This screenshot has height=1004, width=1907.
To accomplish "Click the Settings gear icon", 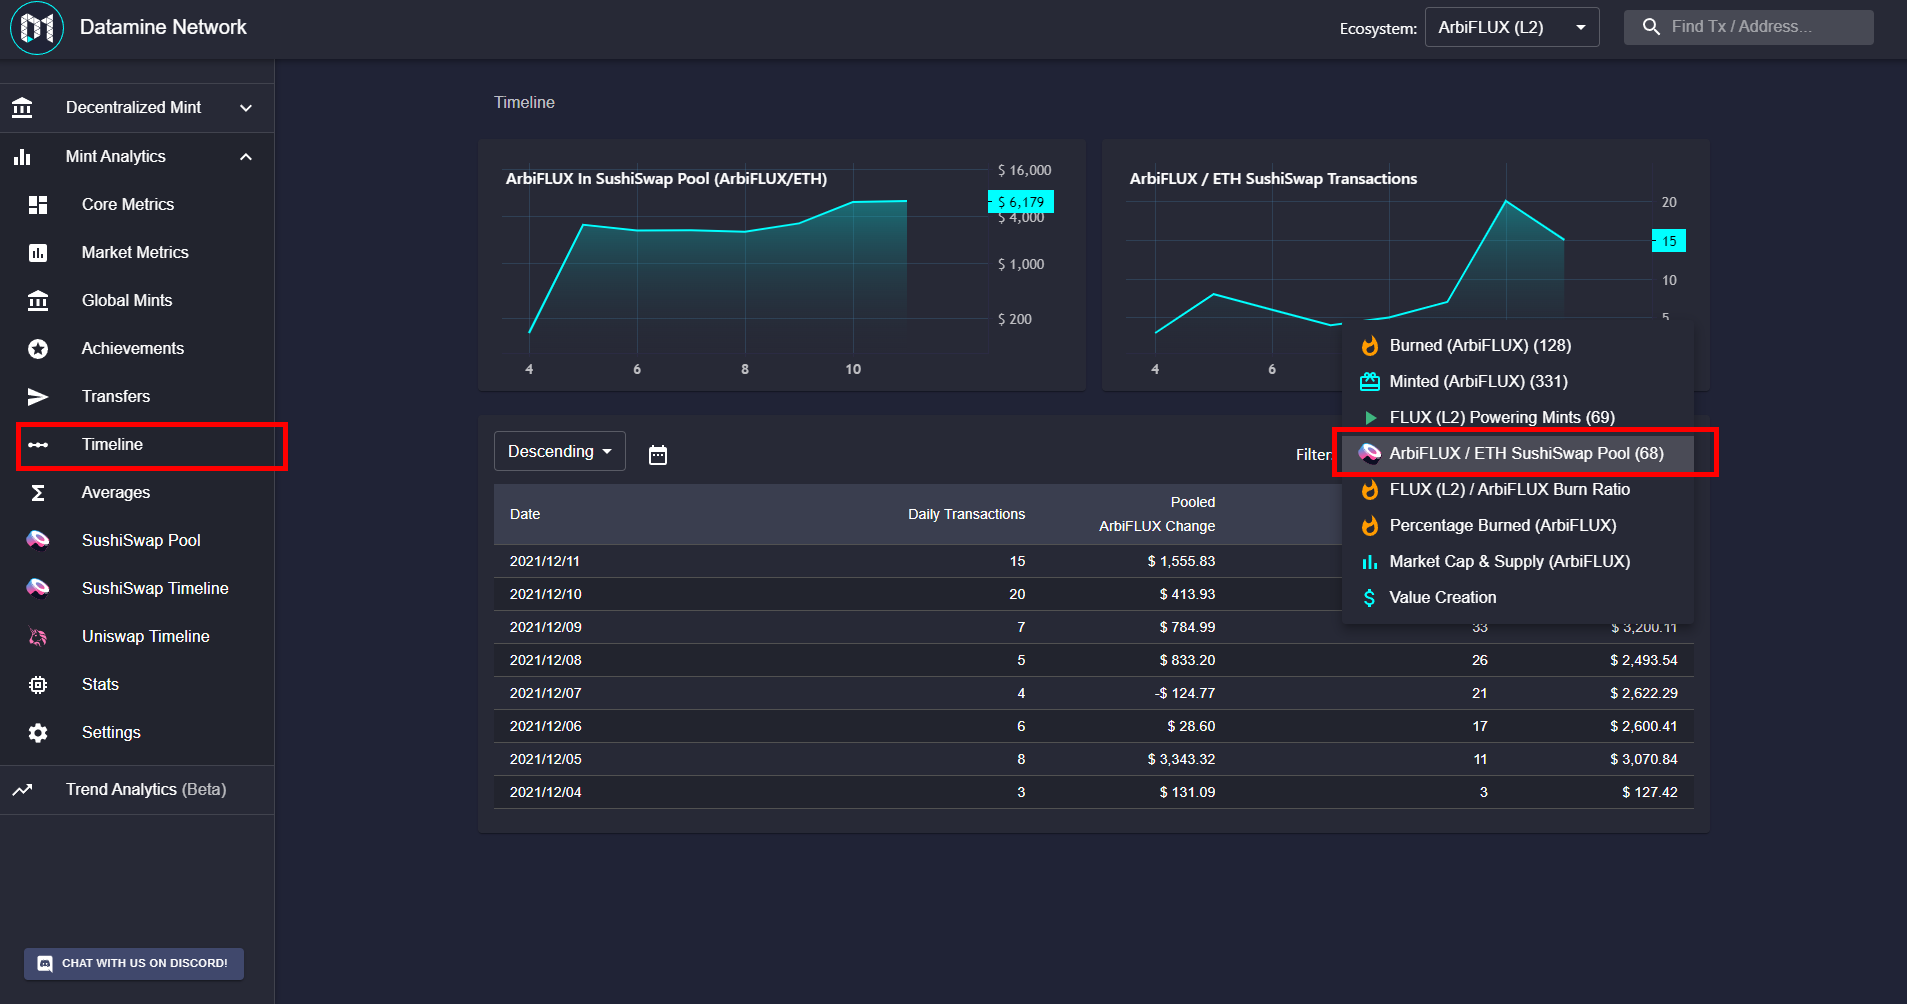I will click(38, 732).
